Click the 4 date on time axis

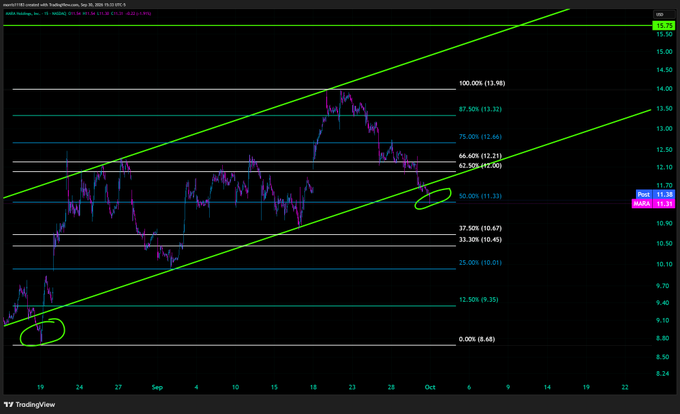196,388
